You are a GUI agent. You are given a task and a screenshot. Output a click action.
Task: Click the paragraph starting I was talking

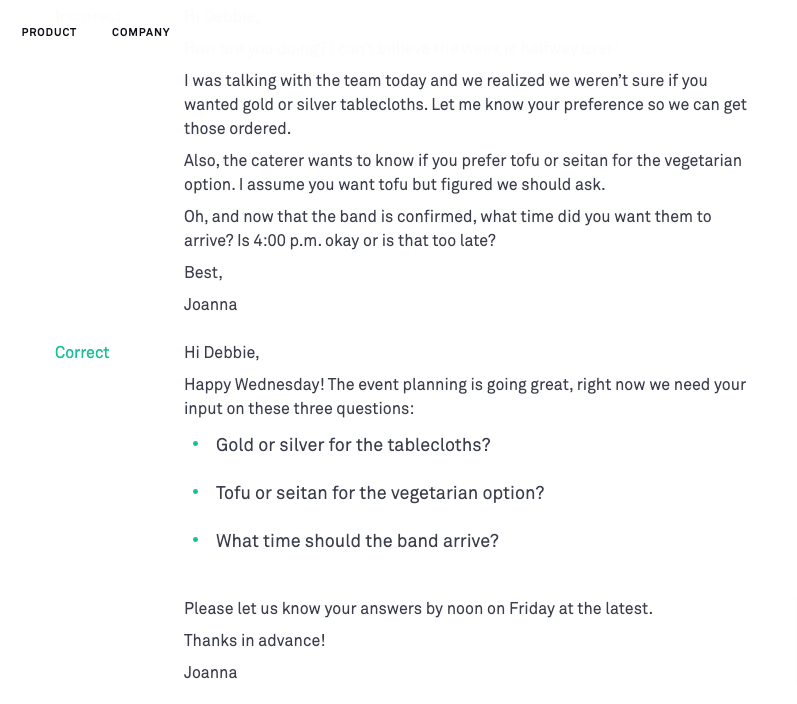[x=465, y=104]
